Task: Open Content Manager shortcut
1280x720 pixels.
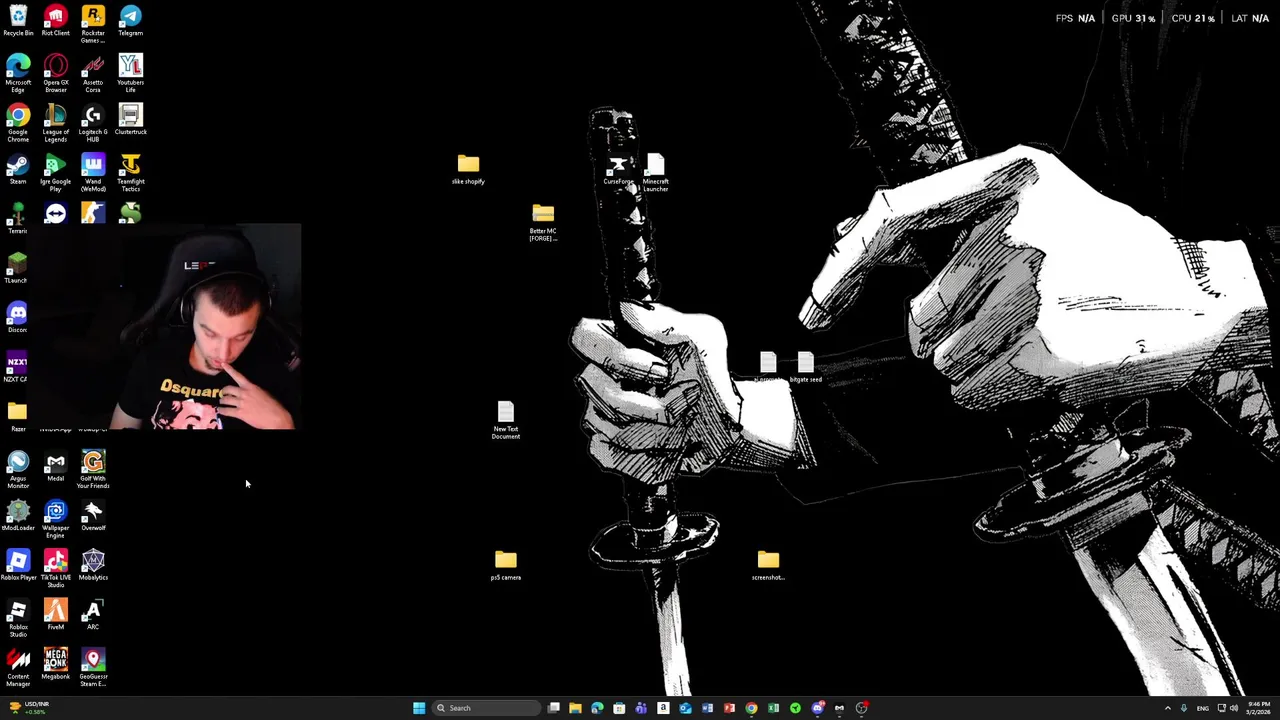Action: pos(18,667)
